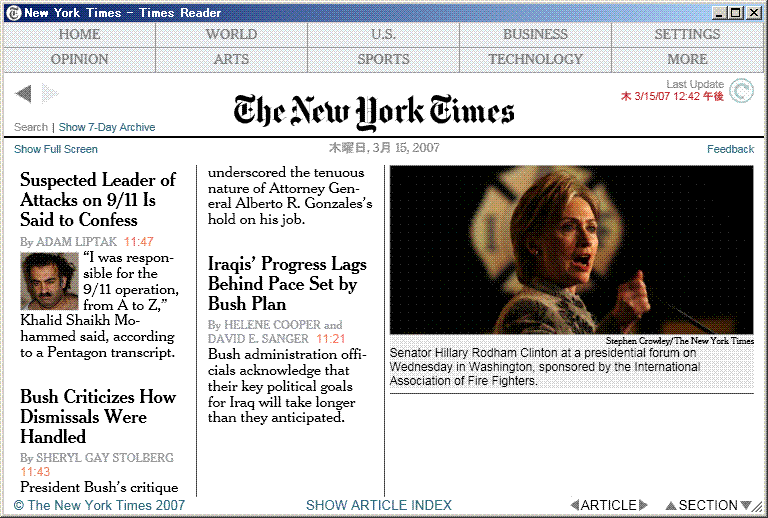Click The New York Times masthead logo
The height and width of the screenshot is (518, 768).
[x=374, y=112]
